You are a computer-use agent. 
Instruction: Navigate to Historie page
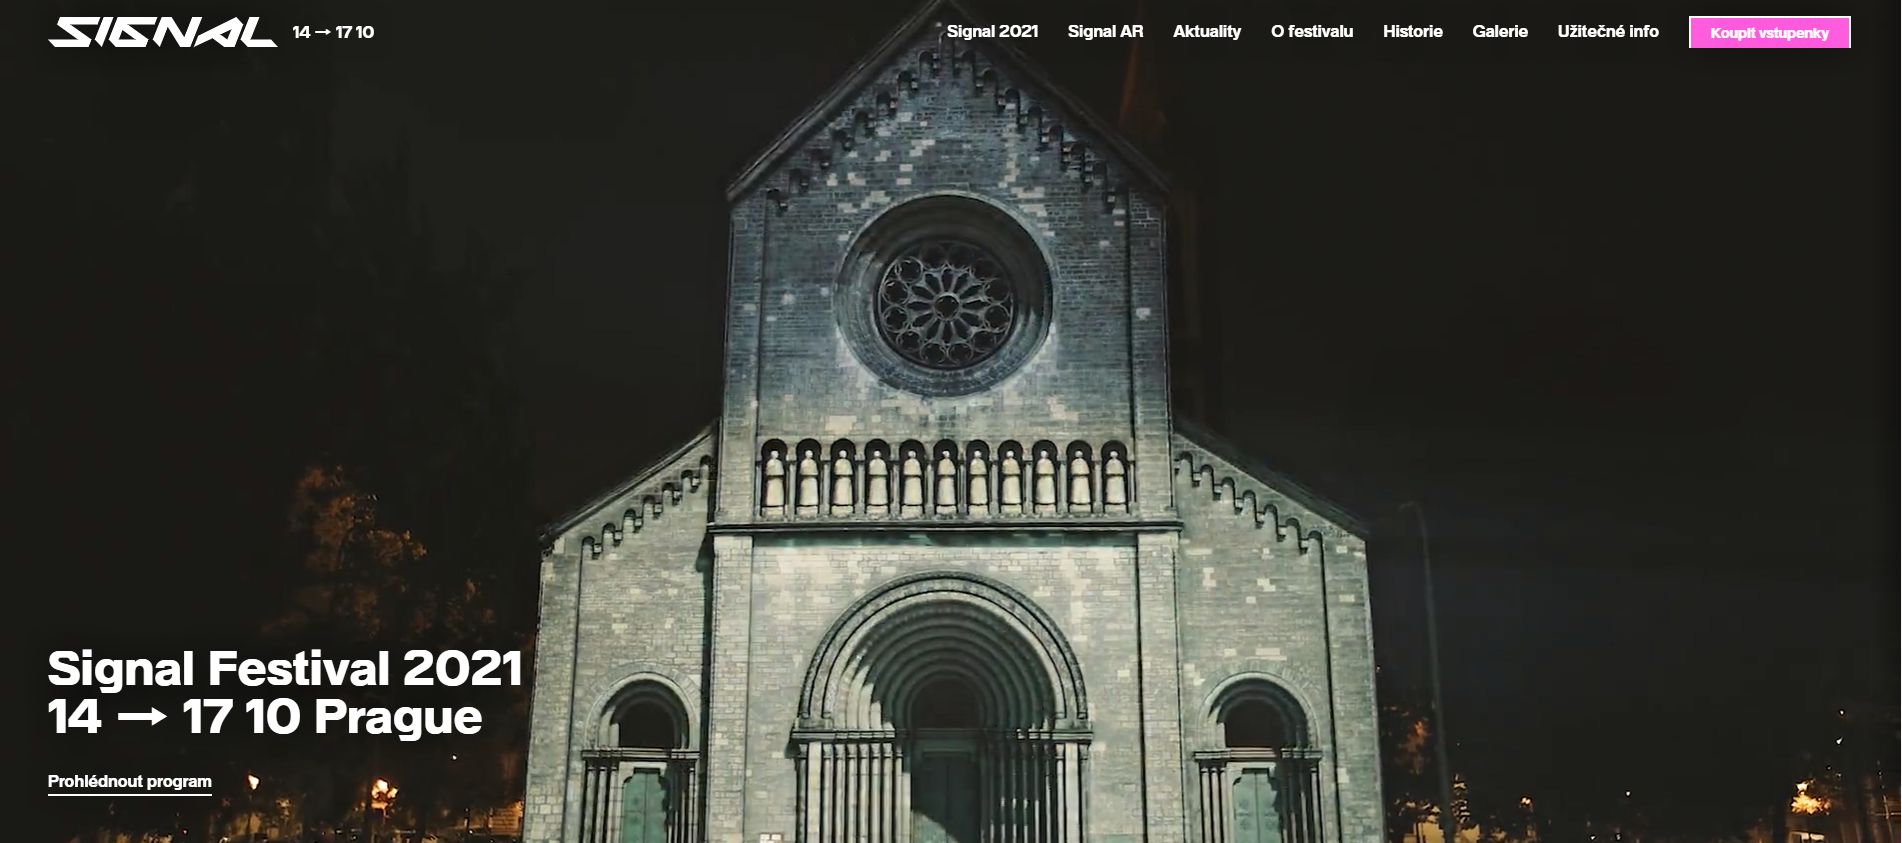click(1412, 32)
